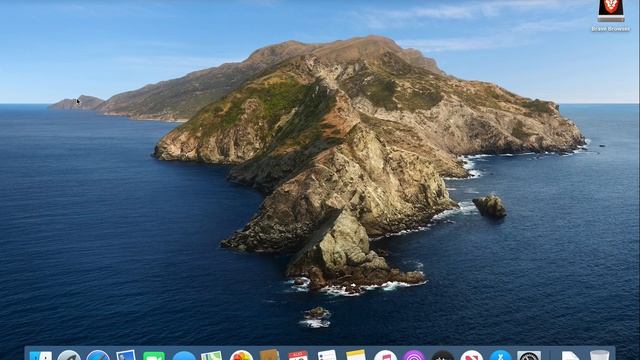Image resolution: width=640 pixels, height=360 pixels.
Task: Open Messages blue bubble icon in Dock
Action: 184,355
